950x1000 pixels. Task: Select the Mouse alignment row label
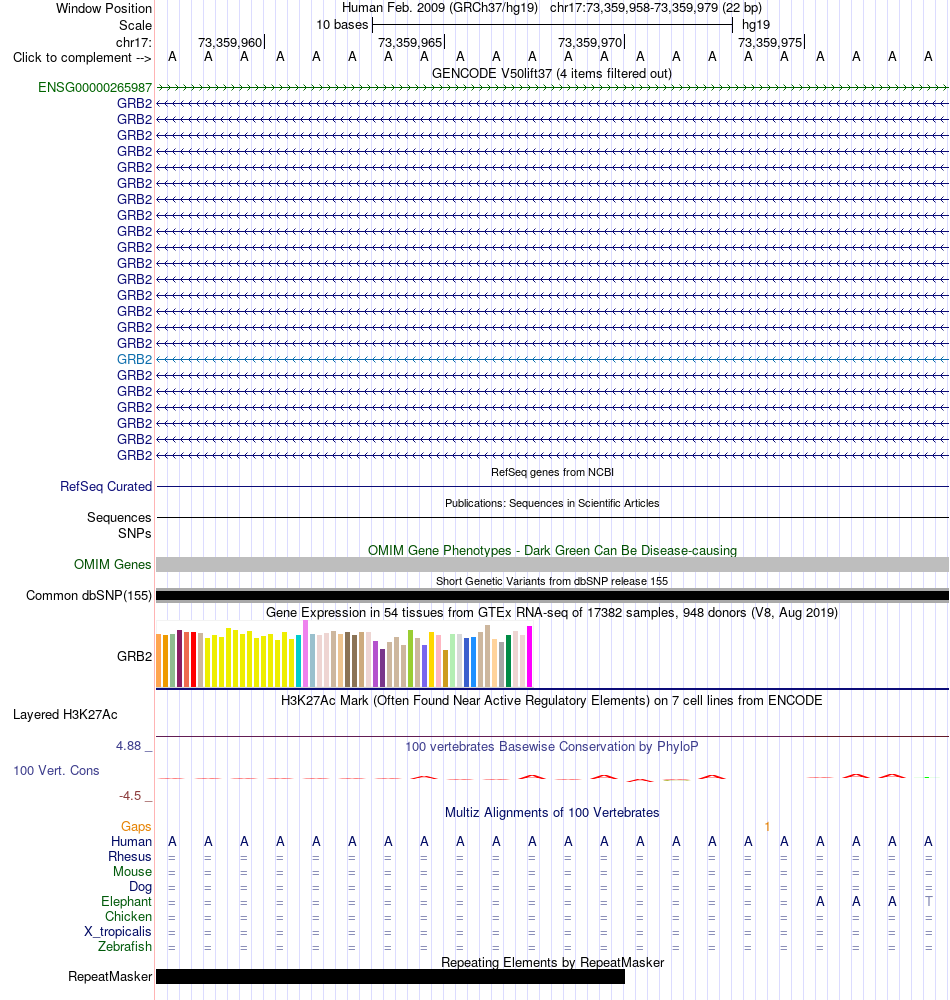pyautogui.click(x=133, y=871)
